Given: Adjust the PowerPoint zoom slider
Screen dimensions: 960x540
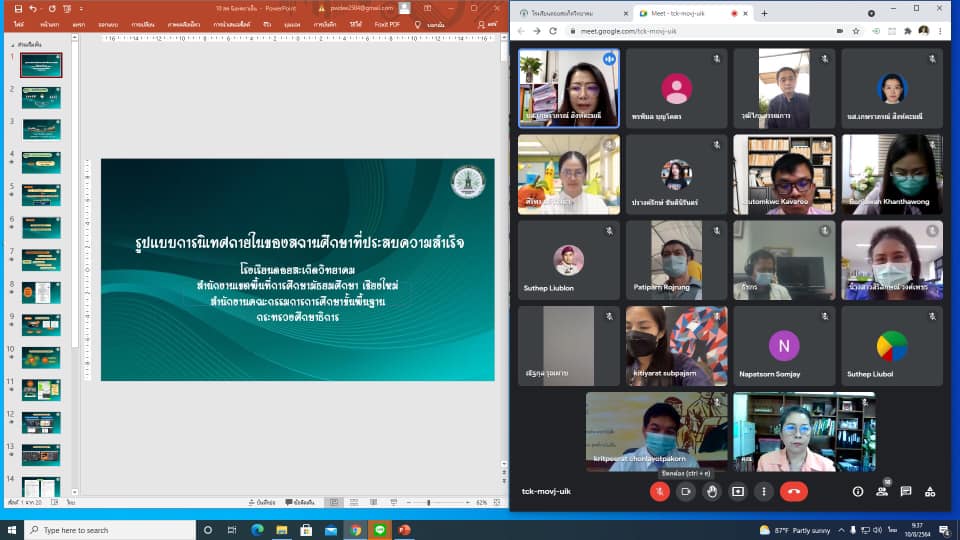Looking at the screenshot, I should pyautogui.click(x=428, y=502).
